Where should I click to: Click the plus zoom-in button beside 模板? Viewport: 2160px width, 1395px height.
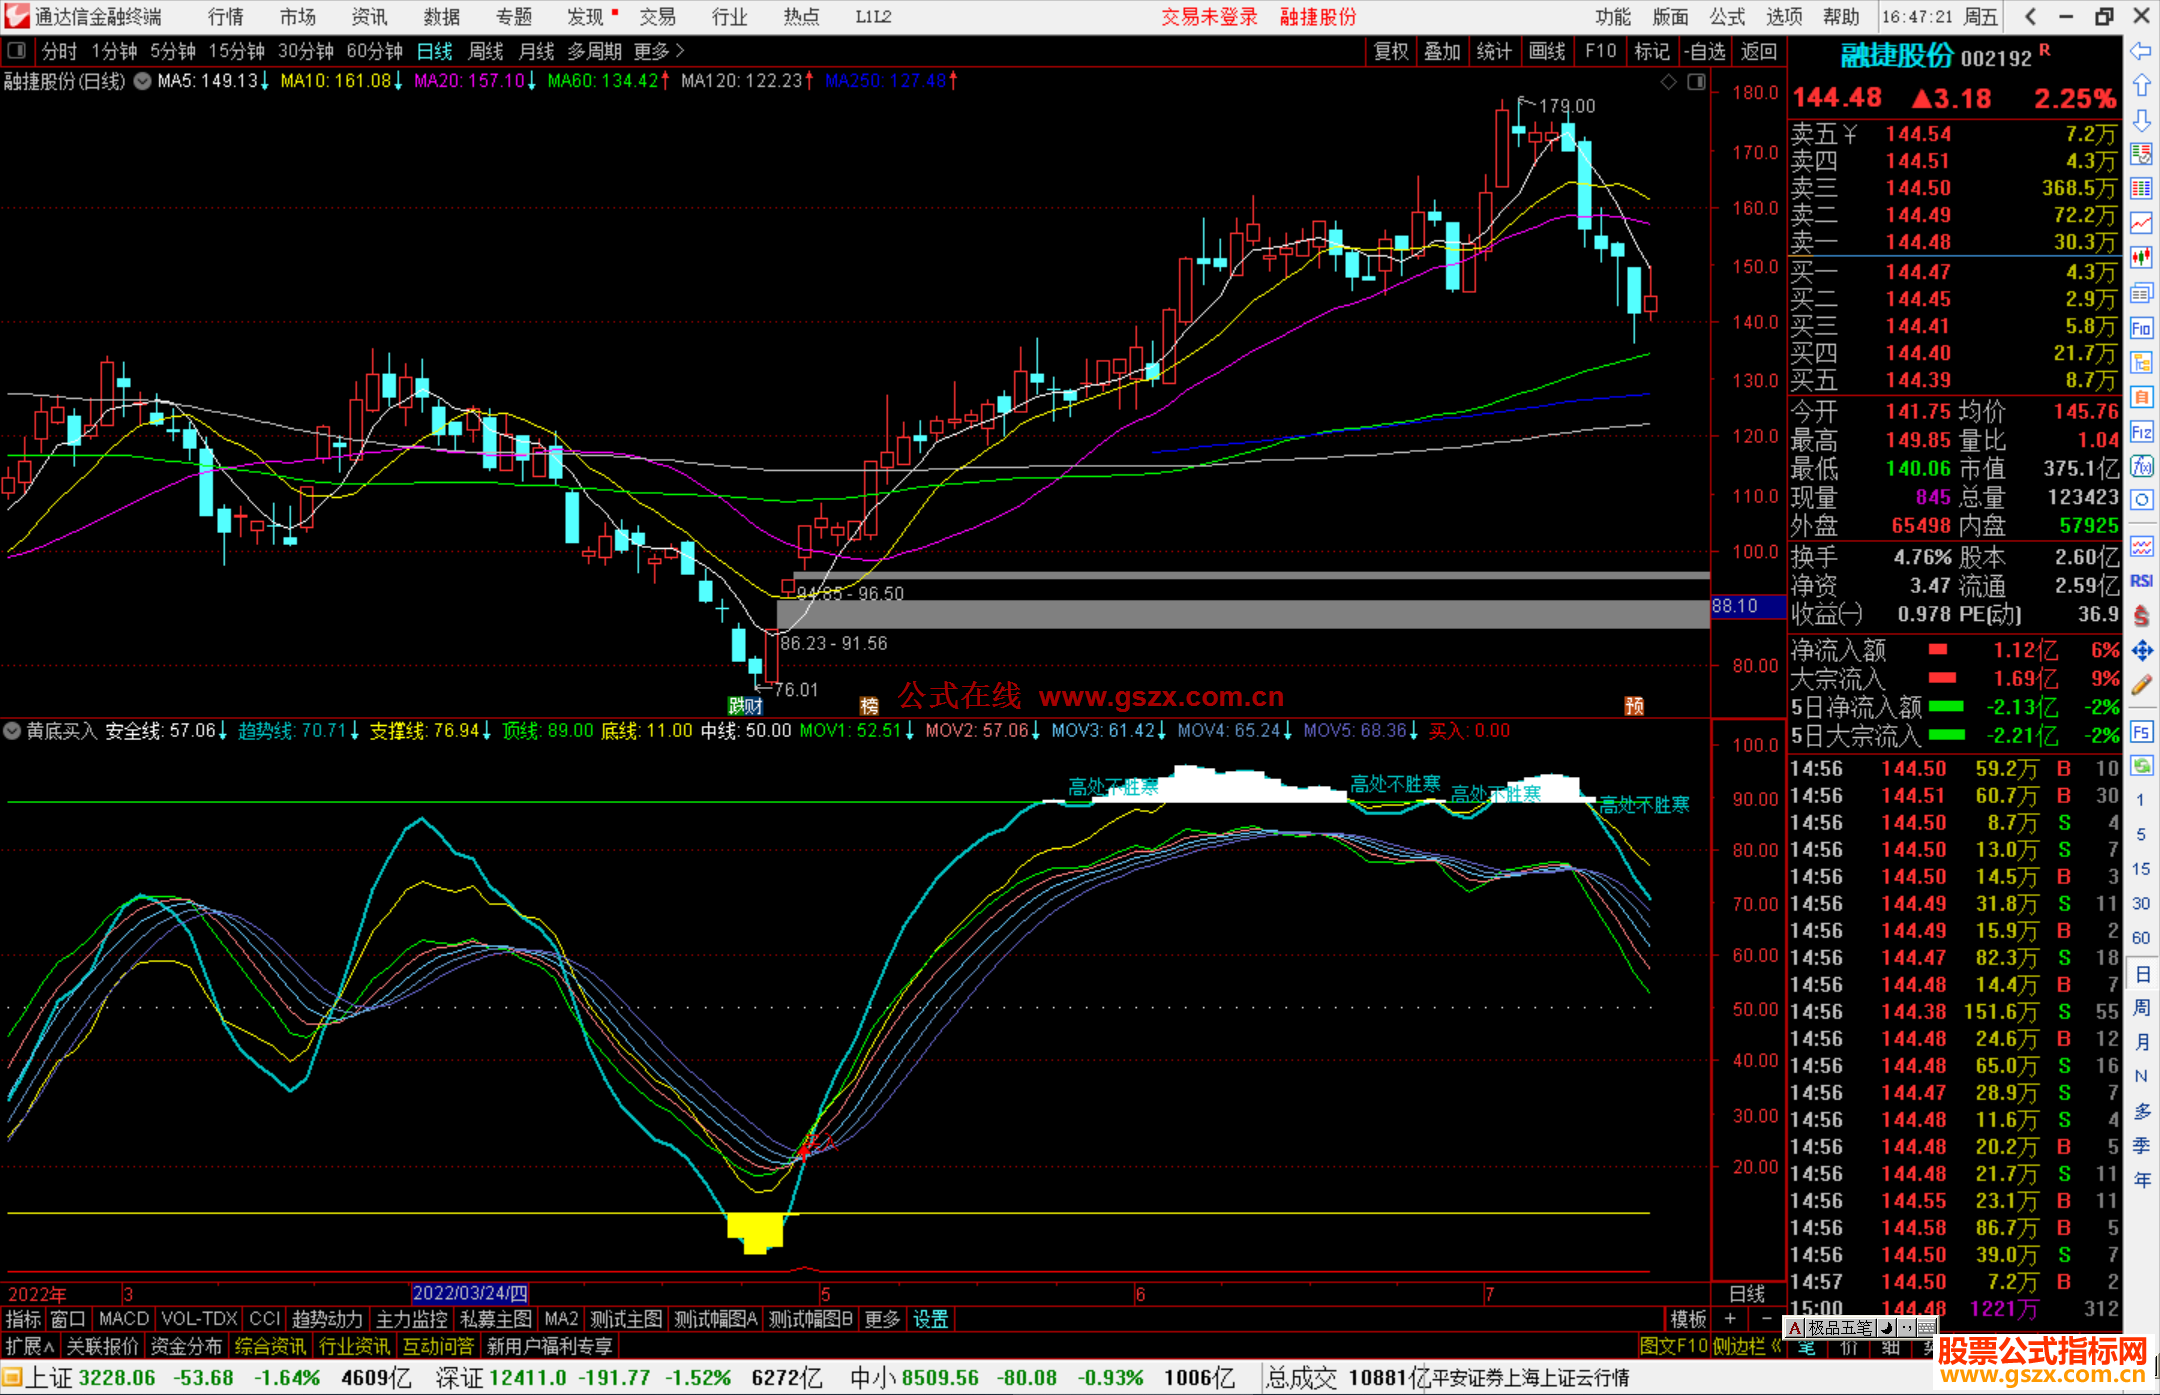pos(1730,1319)
